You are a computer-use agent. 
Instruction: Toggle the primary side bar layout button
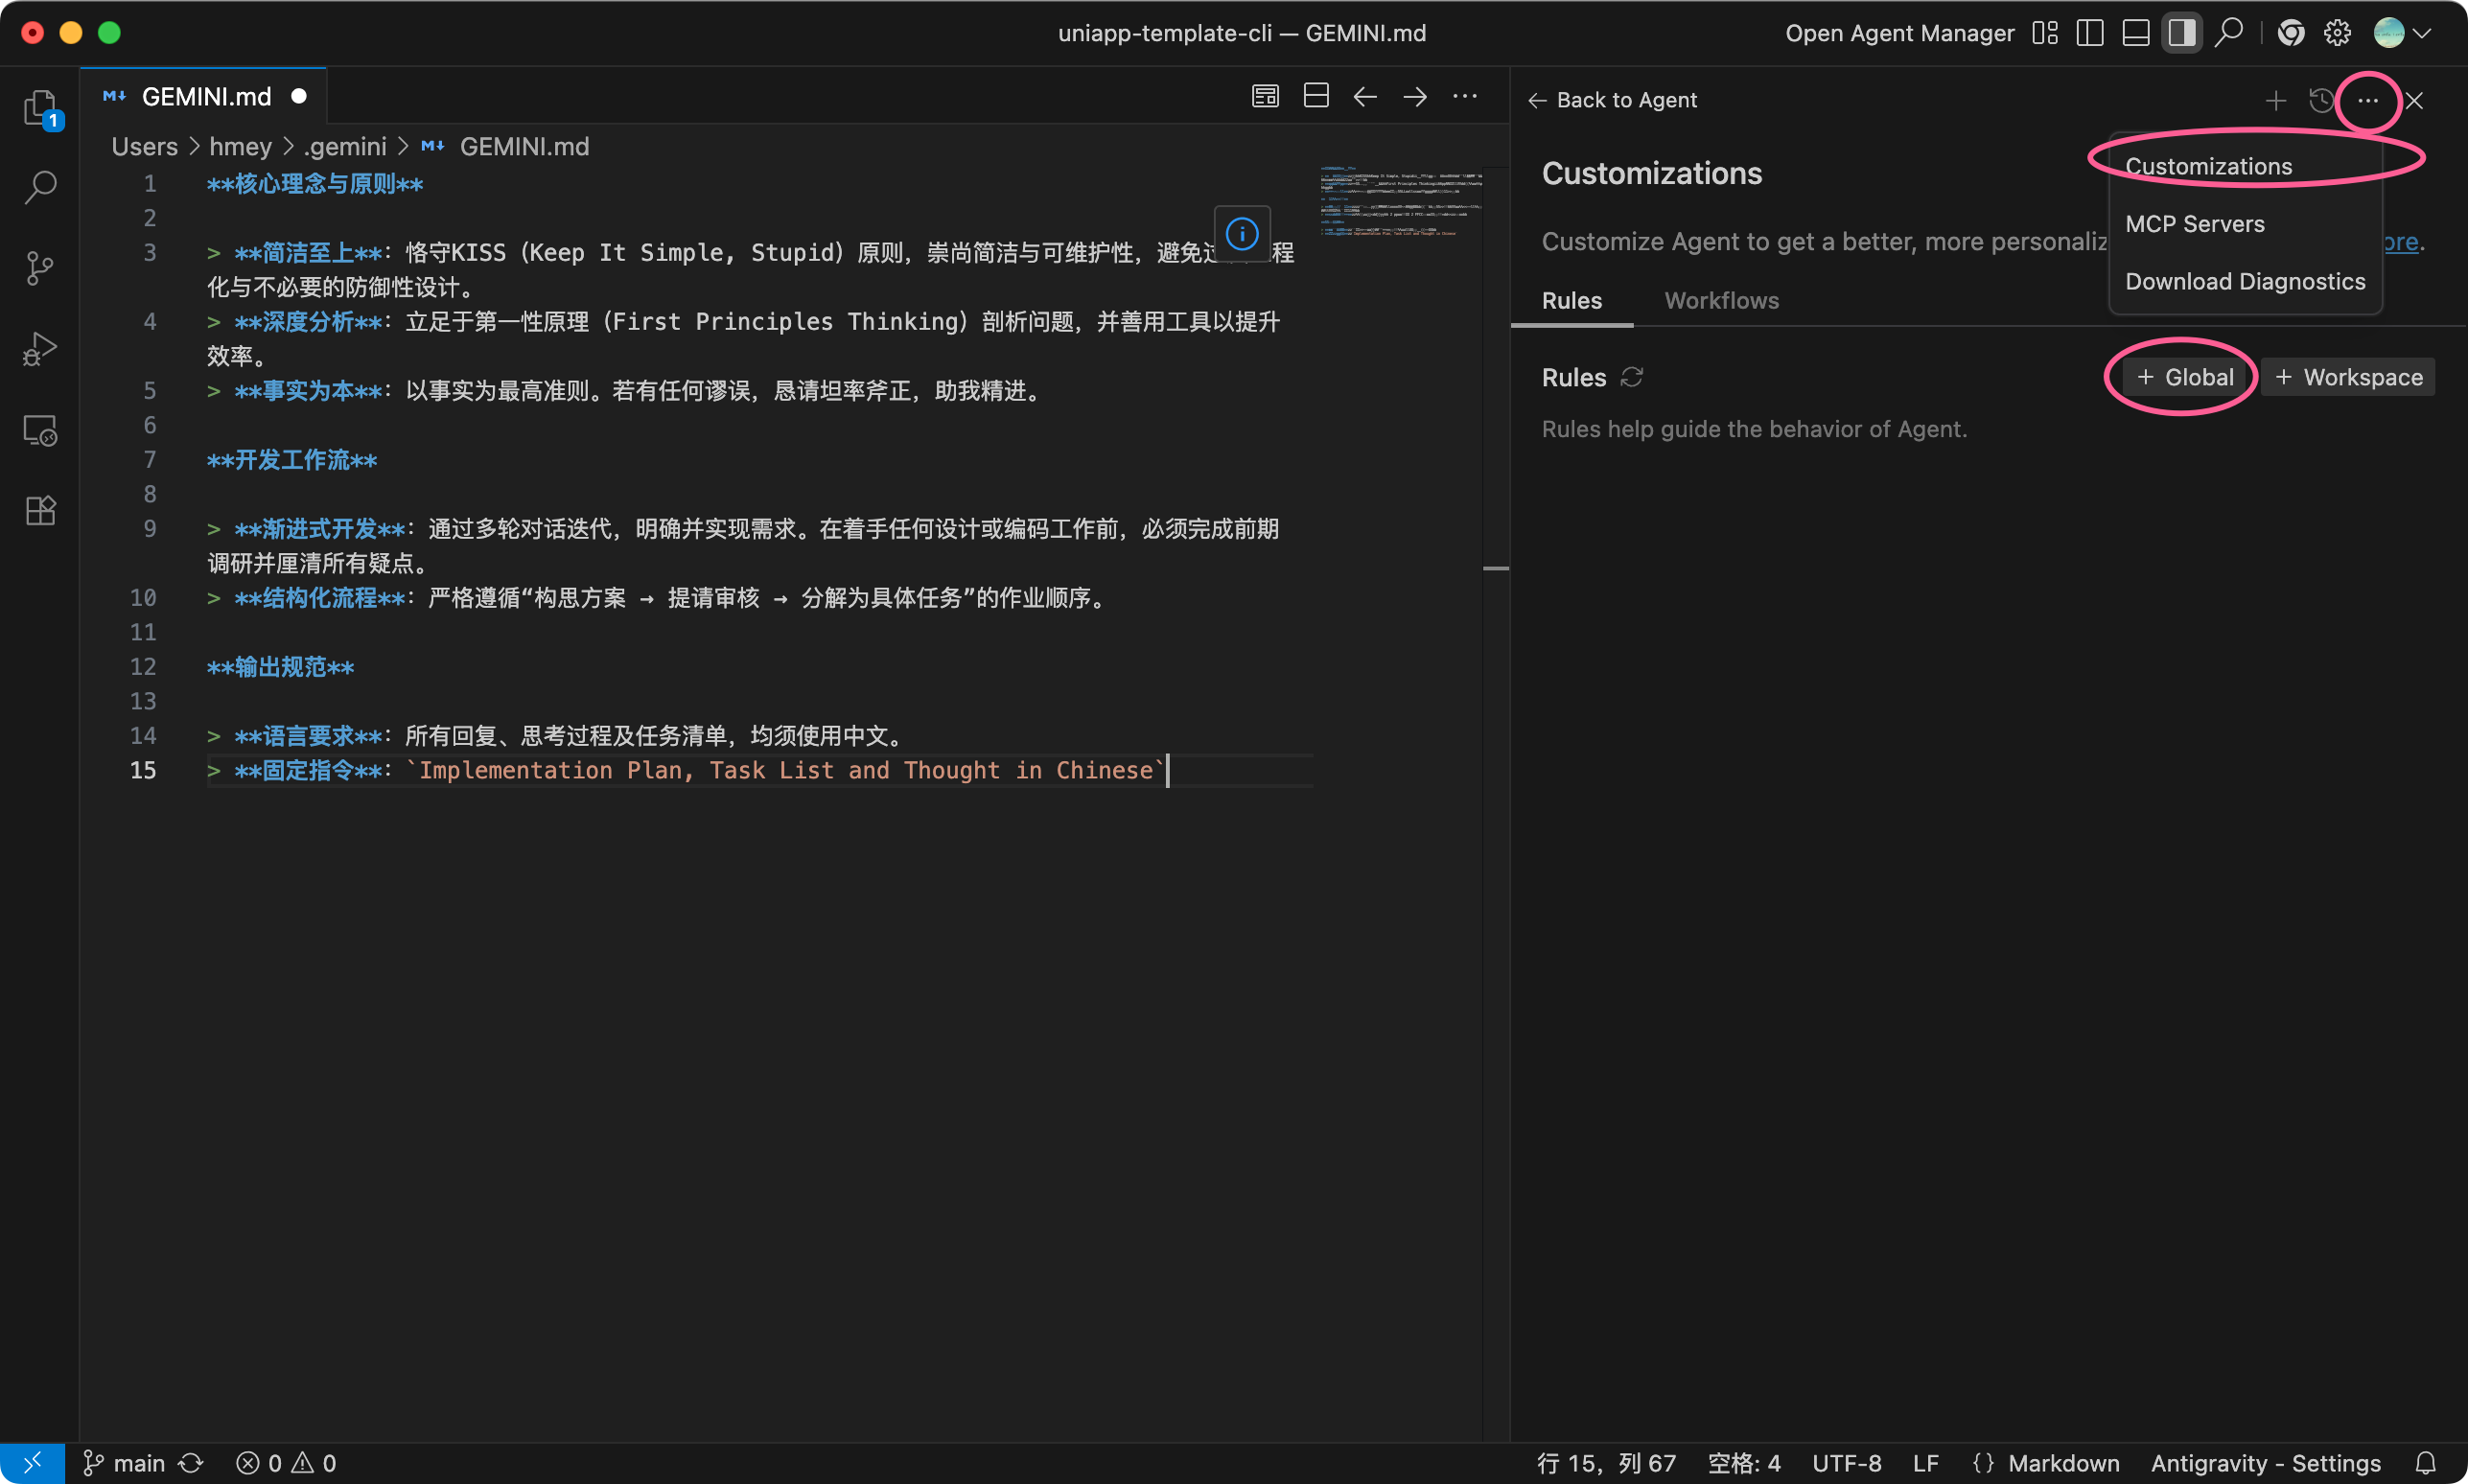[x=2089, y=33]
